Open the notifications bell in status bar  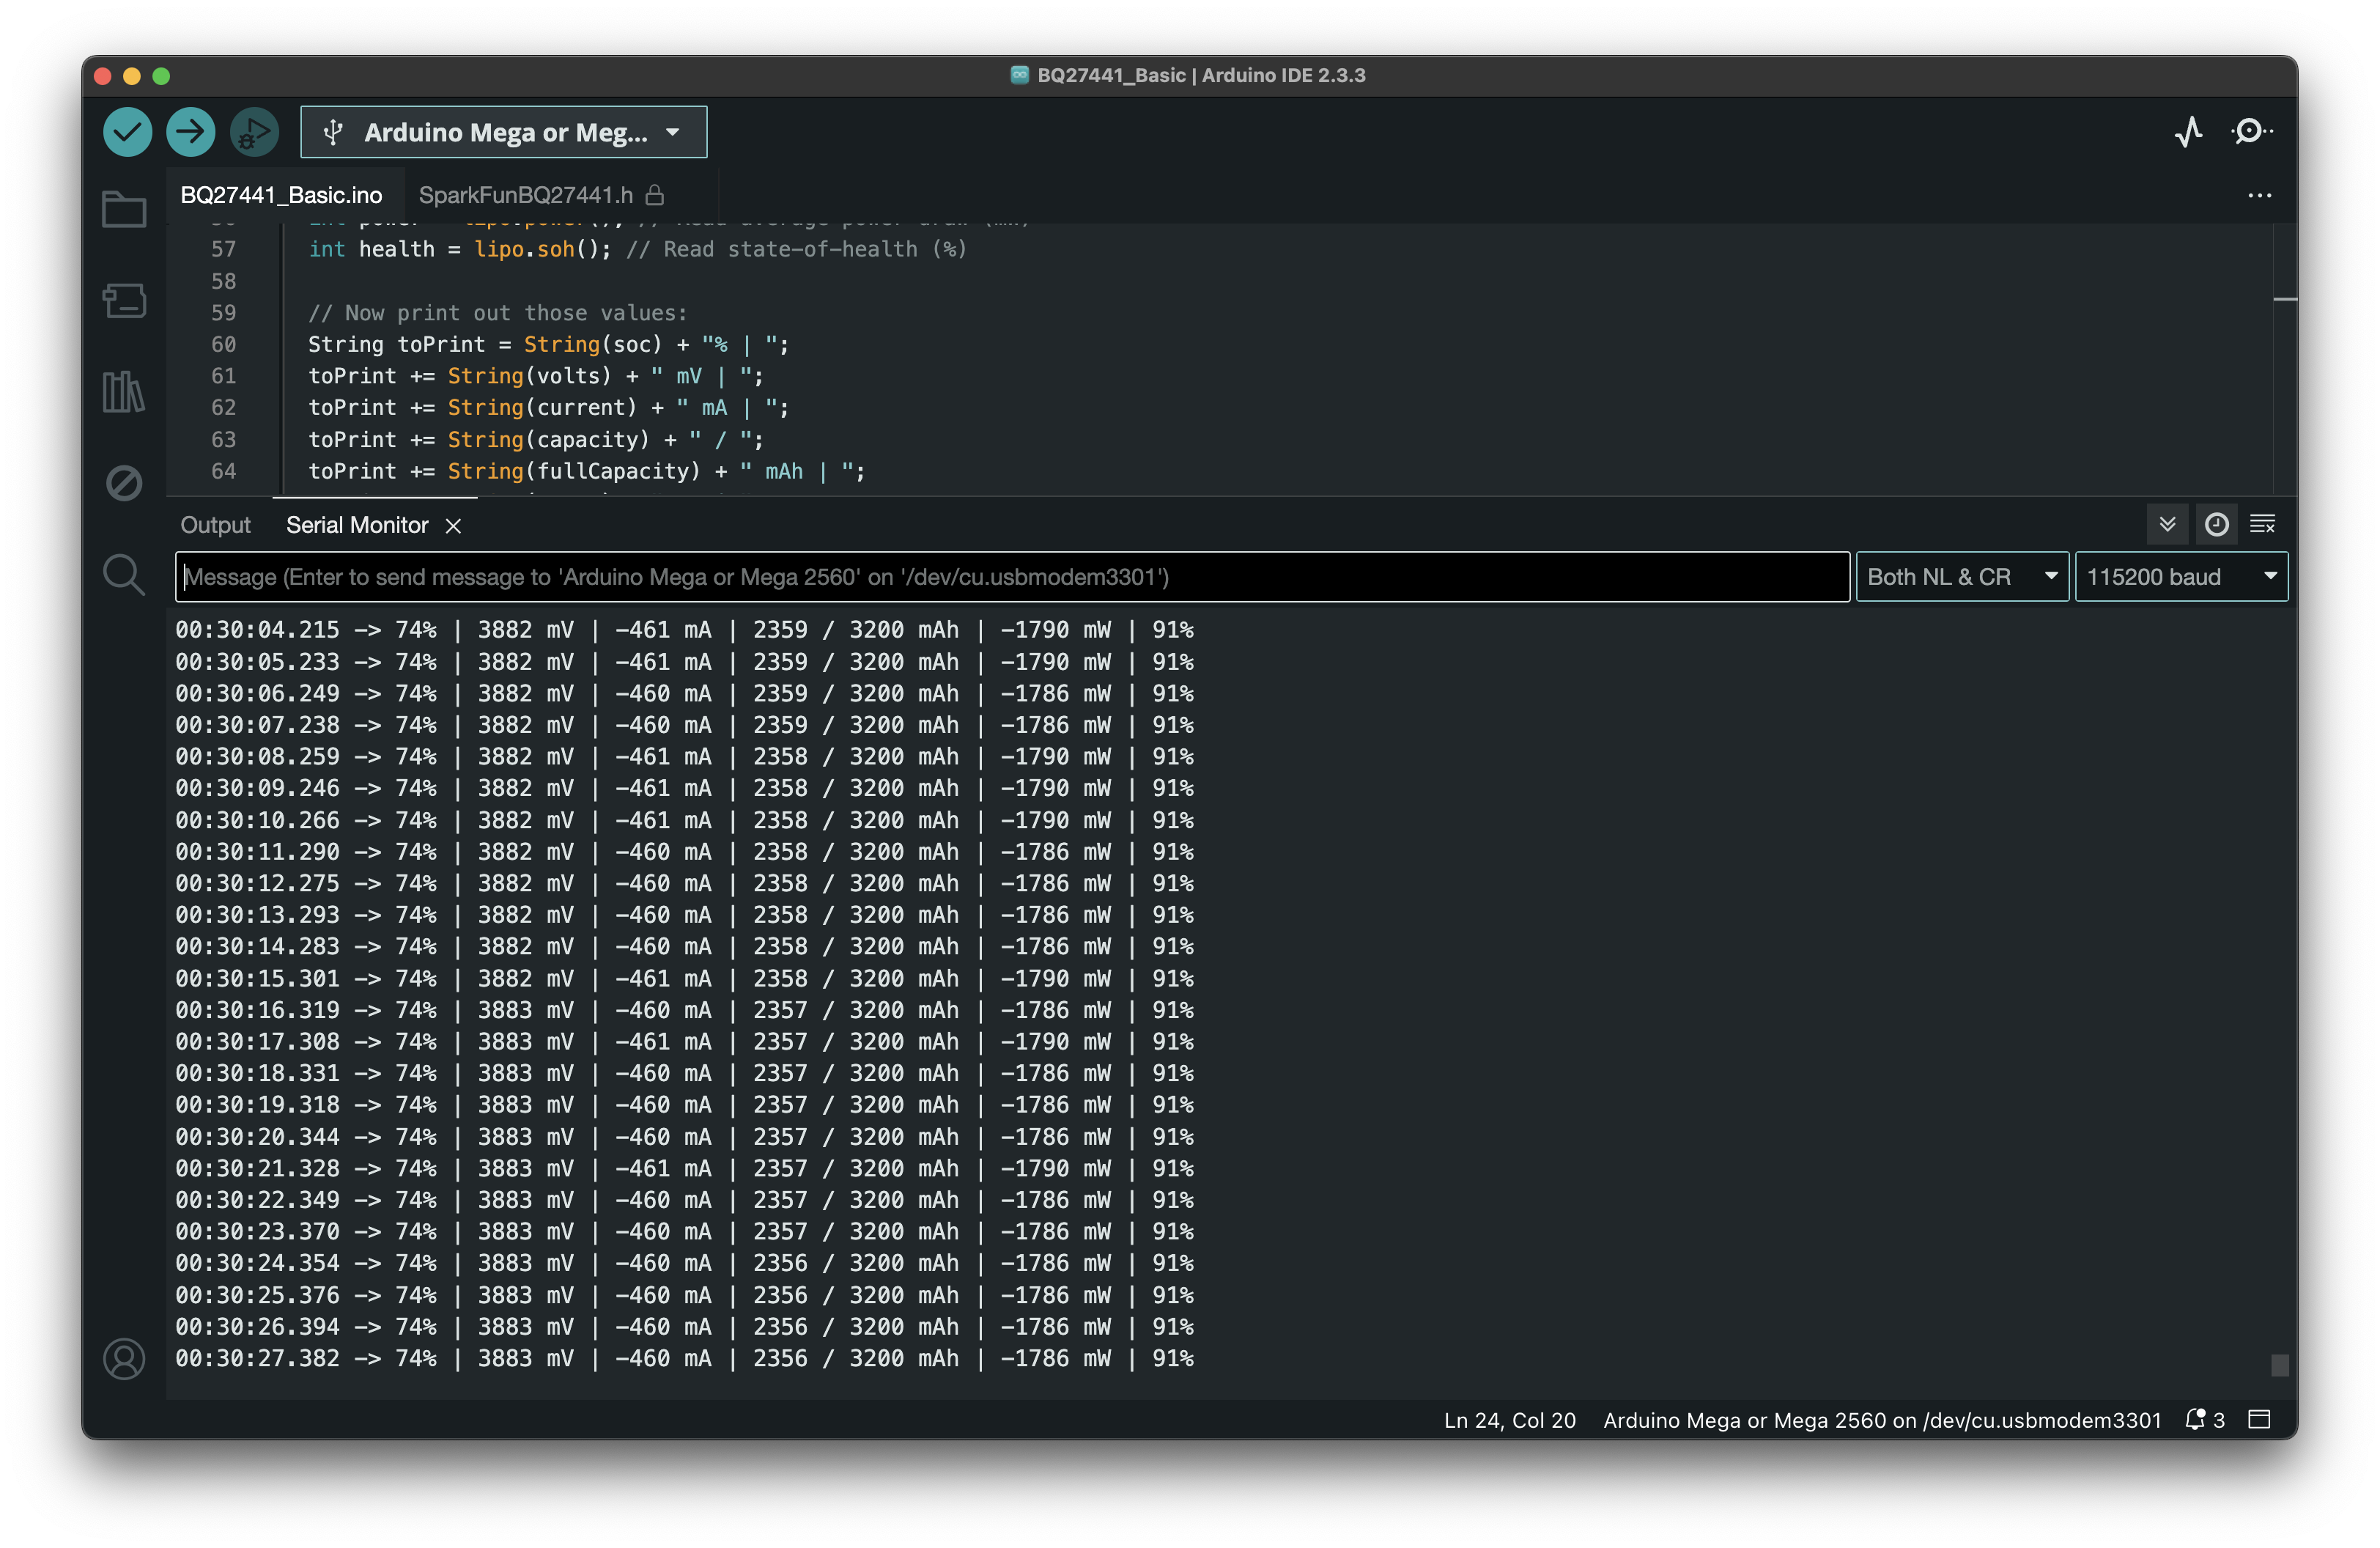[x=2195, y=1419]
